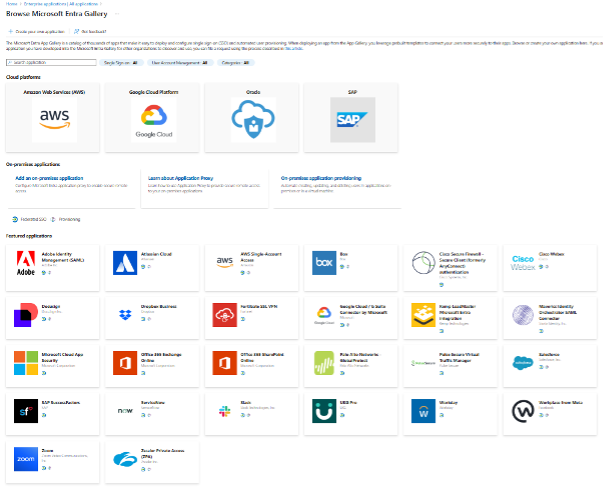Click the Zoom title text

tap(47, 451)
